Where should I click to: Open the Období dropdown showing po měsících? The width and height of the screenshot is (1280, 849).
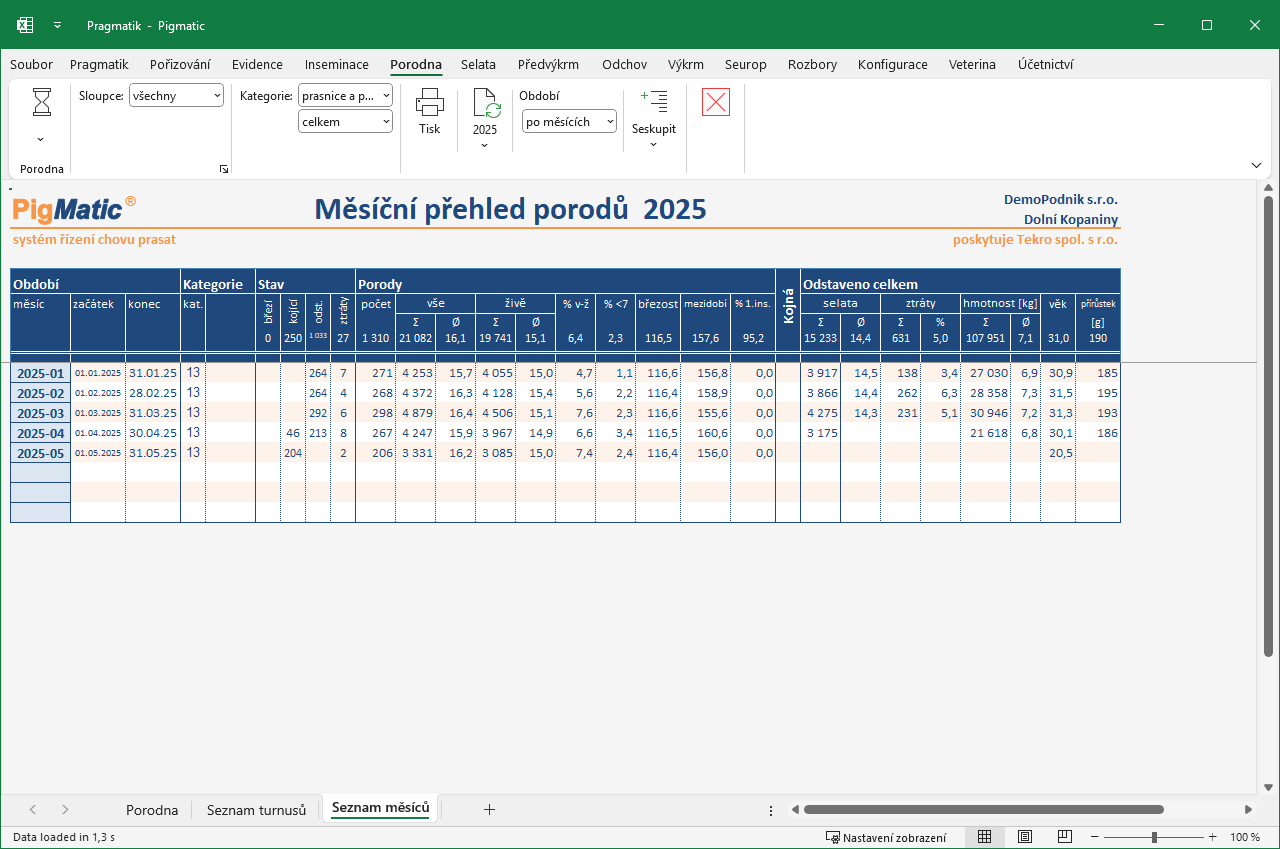click(x=569, y=122)
